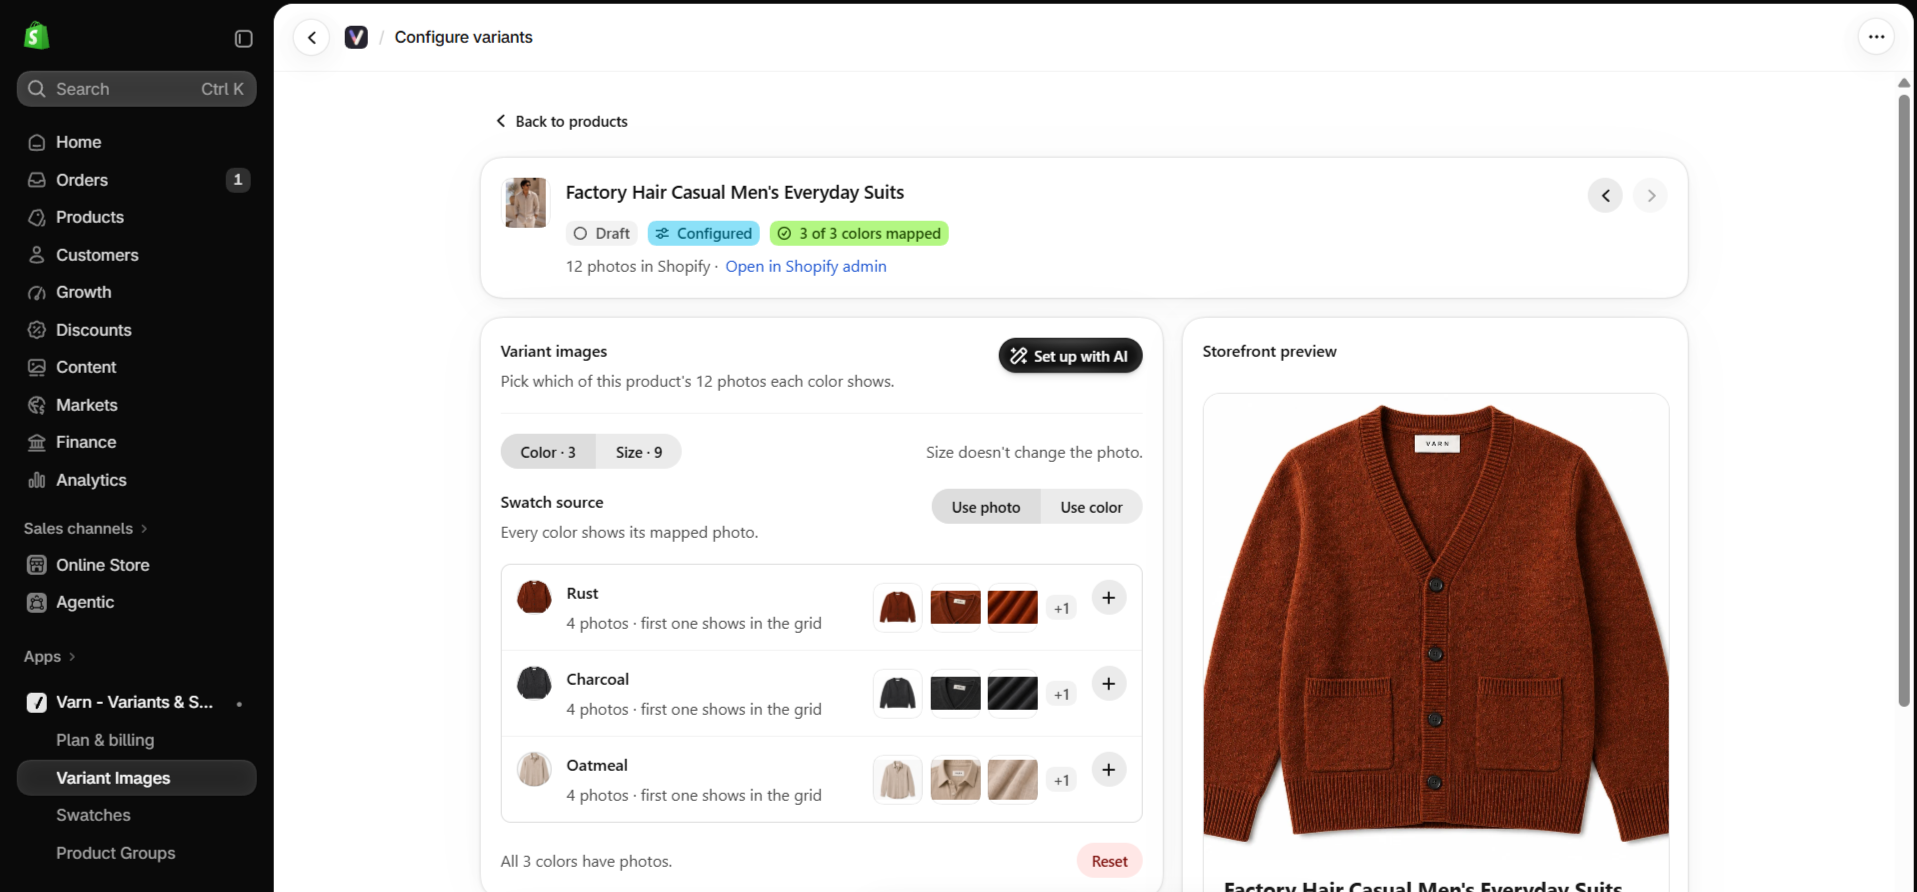Switch to the Size · 9 tab

click(639, 452)
